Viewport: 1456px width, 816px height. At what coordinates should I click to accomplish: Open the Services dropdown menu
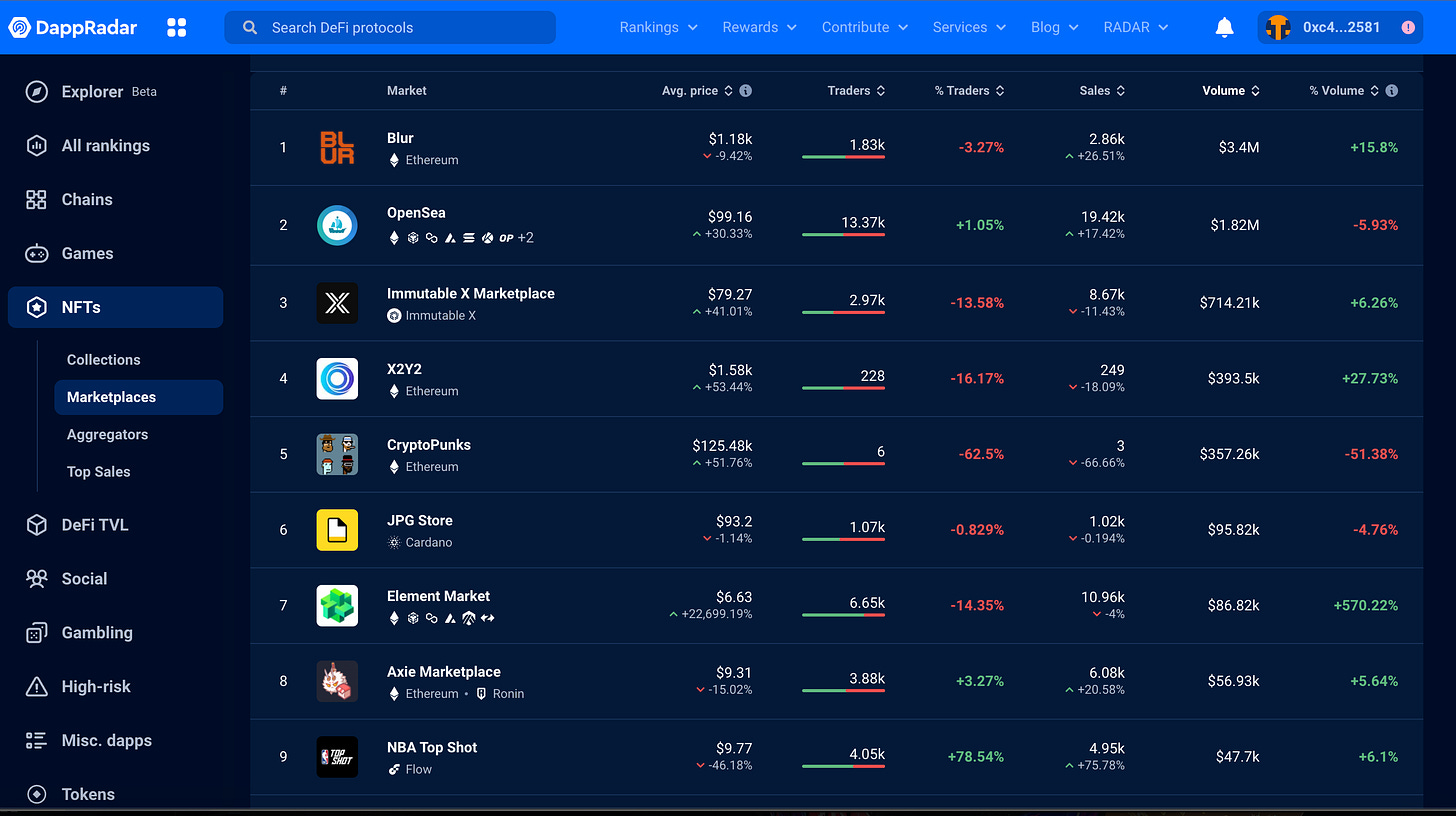(969, 27)
